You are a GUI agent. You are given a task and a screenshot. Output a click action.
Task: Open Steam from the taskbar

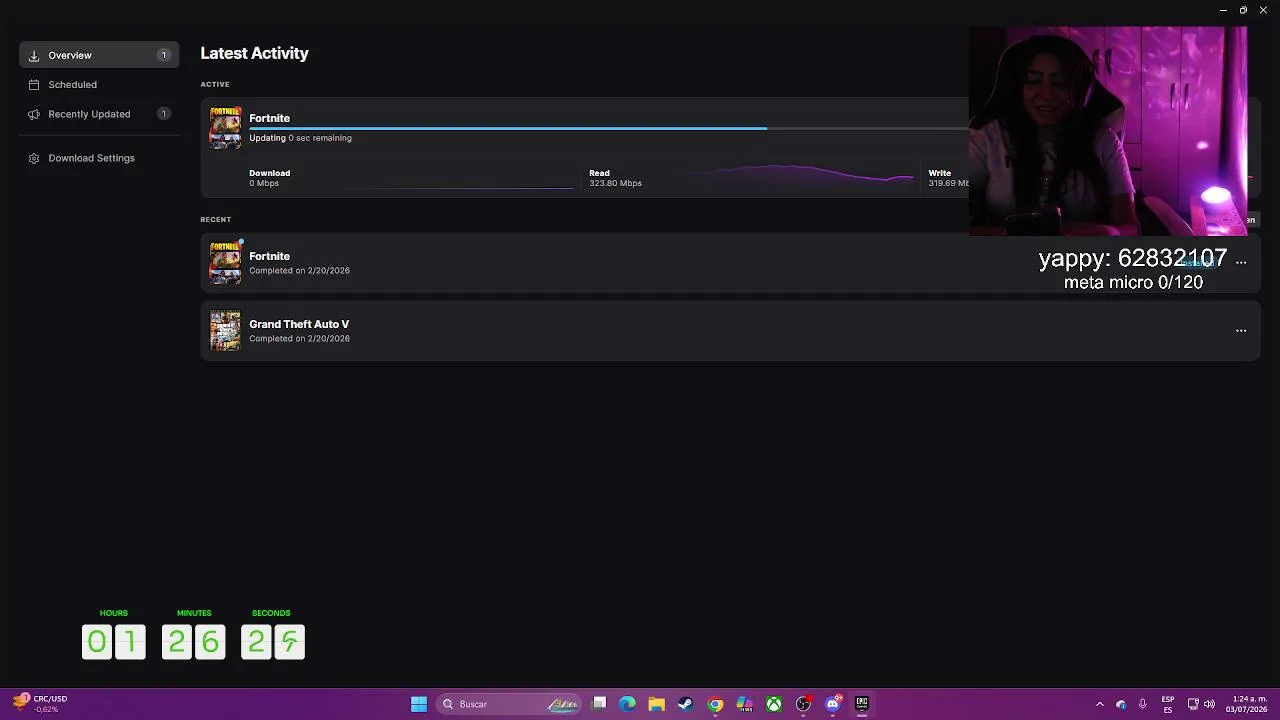tap(685, 704)
